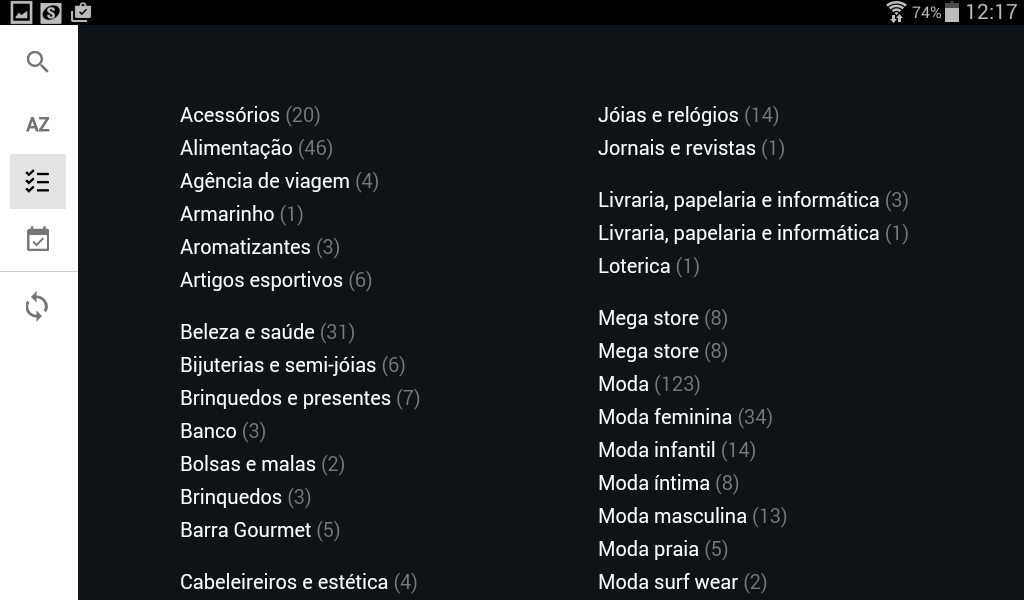Image resolution: width=1024 pixels, height=600 pixels.
Task: Select the Loterica category
Action: click(x=648, y=266)
